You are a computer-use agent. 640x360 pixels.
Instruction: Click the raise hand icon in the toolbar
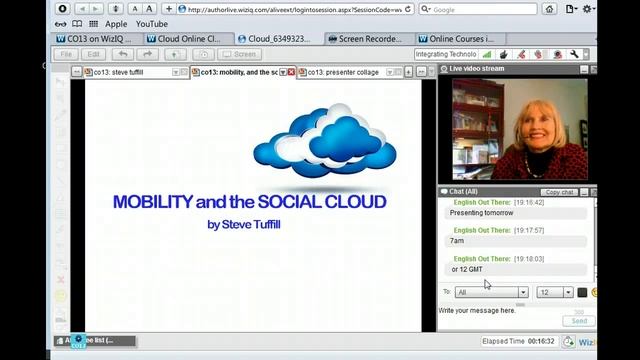point(539,54)
